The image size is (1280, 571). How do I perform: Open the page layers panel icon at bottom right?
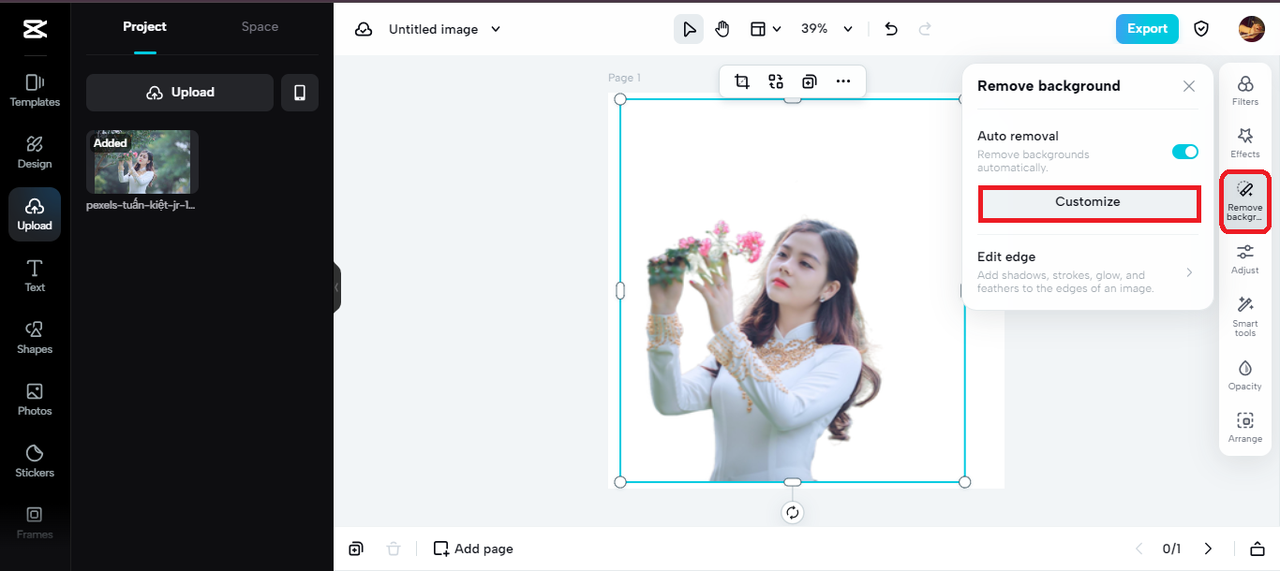(1257, 549)
